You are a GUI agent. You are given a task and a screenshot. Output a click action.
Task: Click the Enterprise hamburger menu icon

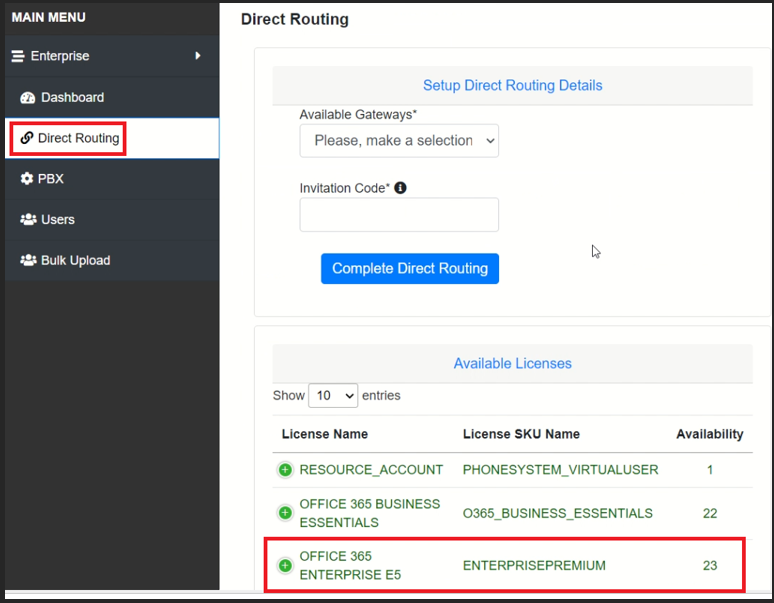tap(18, 56)
